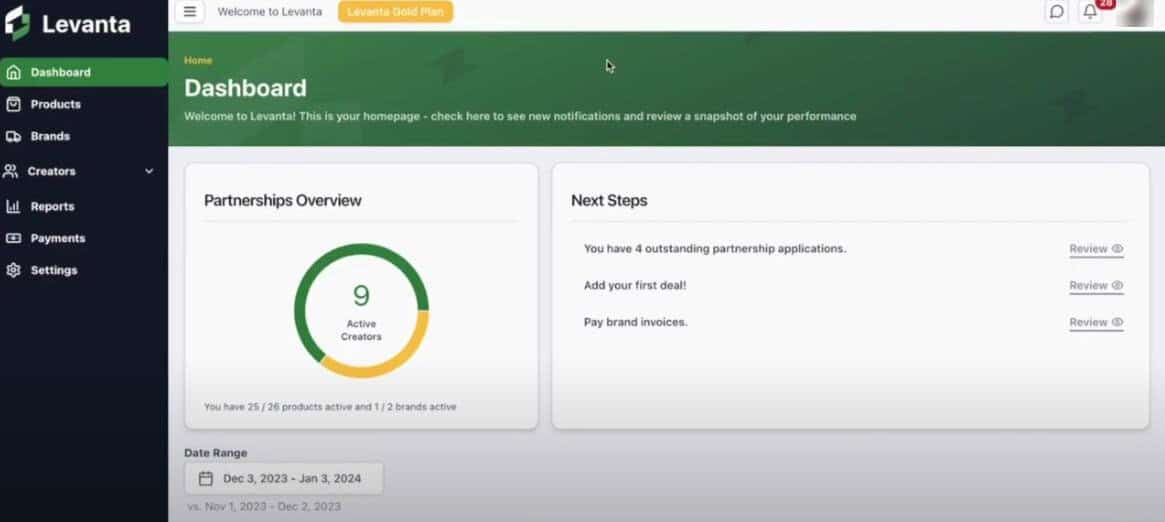Review outstanding partnership applications
Screen dimensions: 1165x522
[x=1095, y=249]
